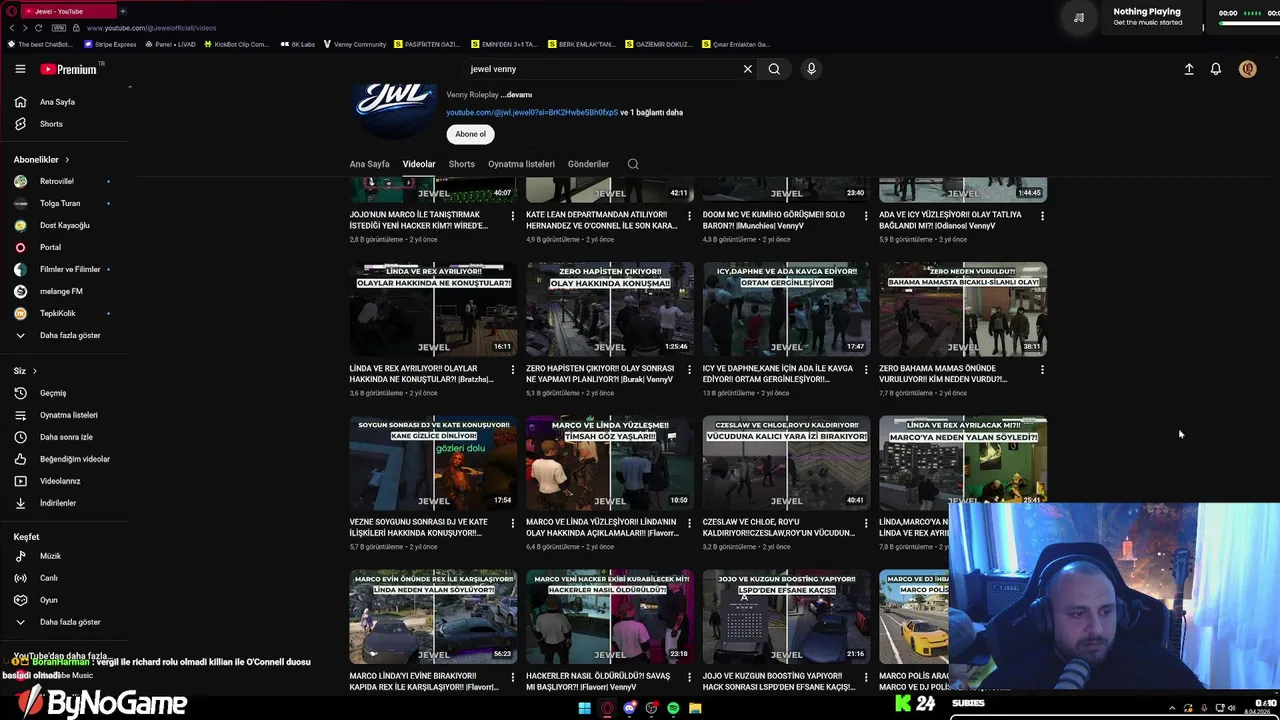Image resolution: width=1280 pixels, height=720 pixels.
Task: Open the account avatar menu
Action: coord(1247,69)
